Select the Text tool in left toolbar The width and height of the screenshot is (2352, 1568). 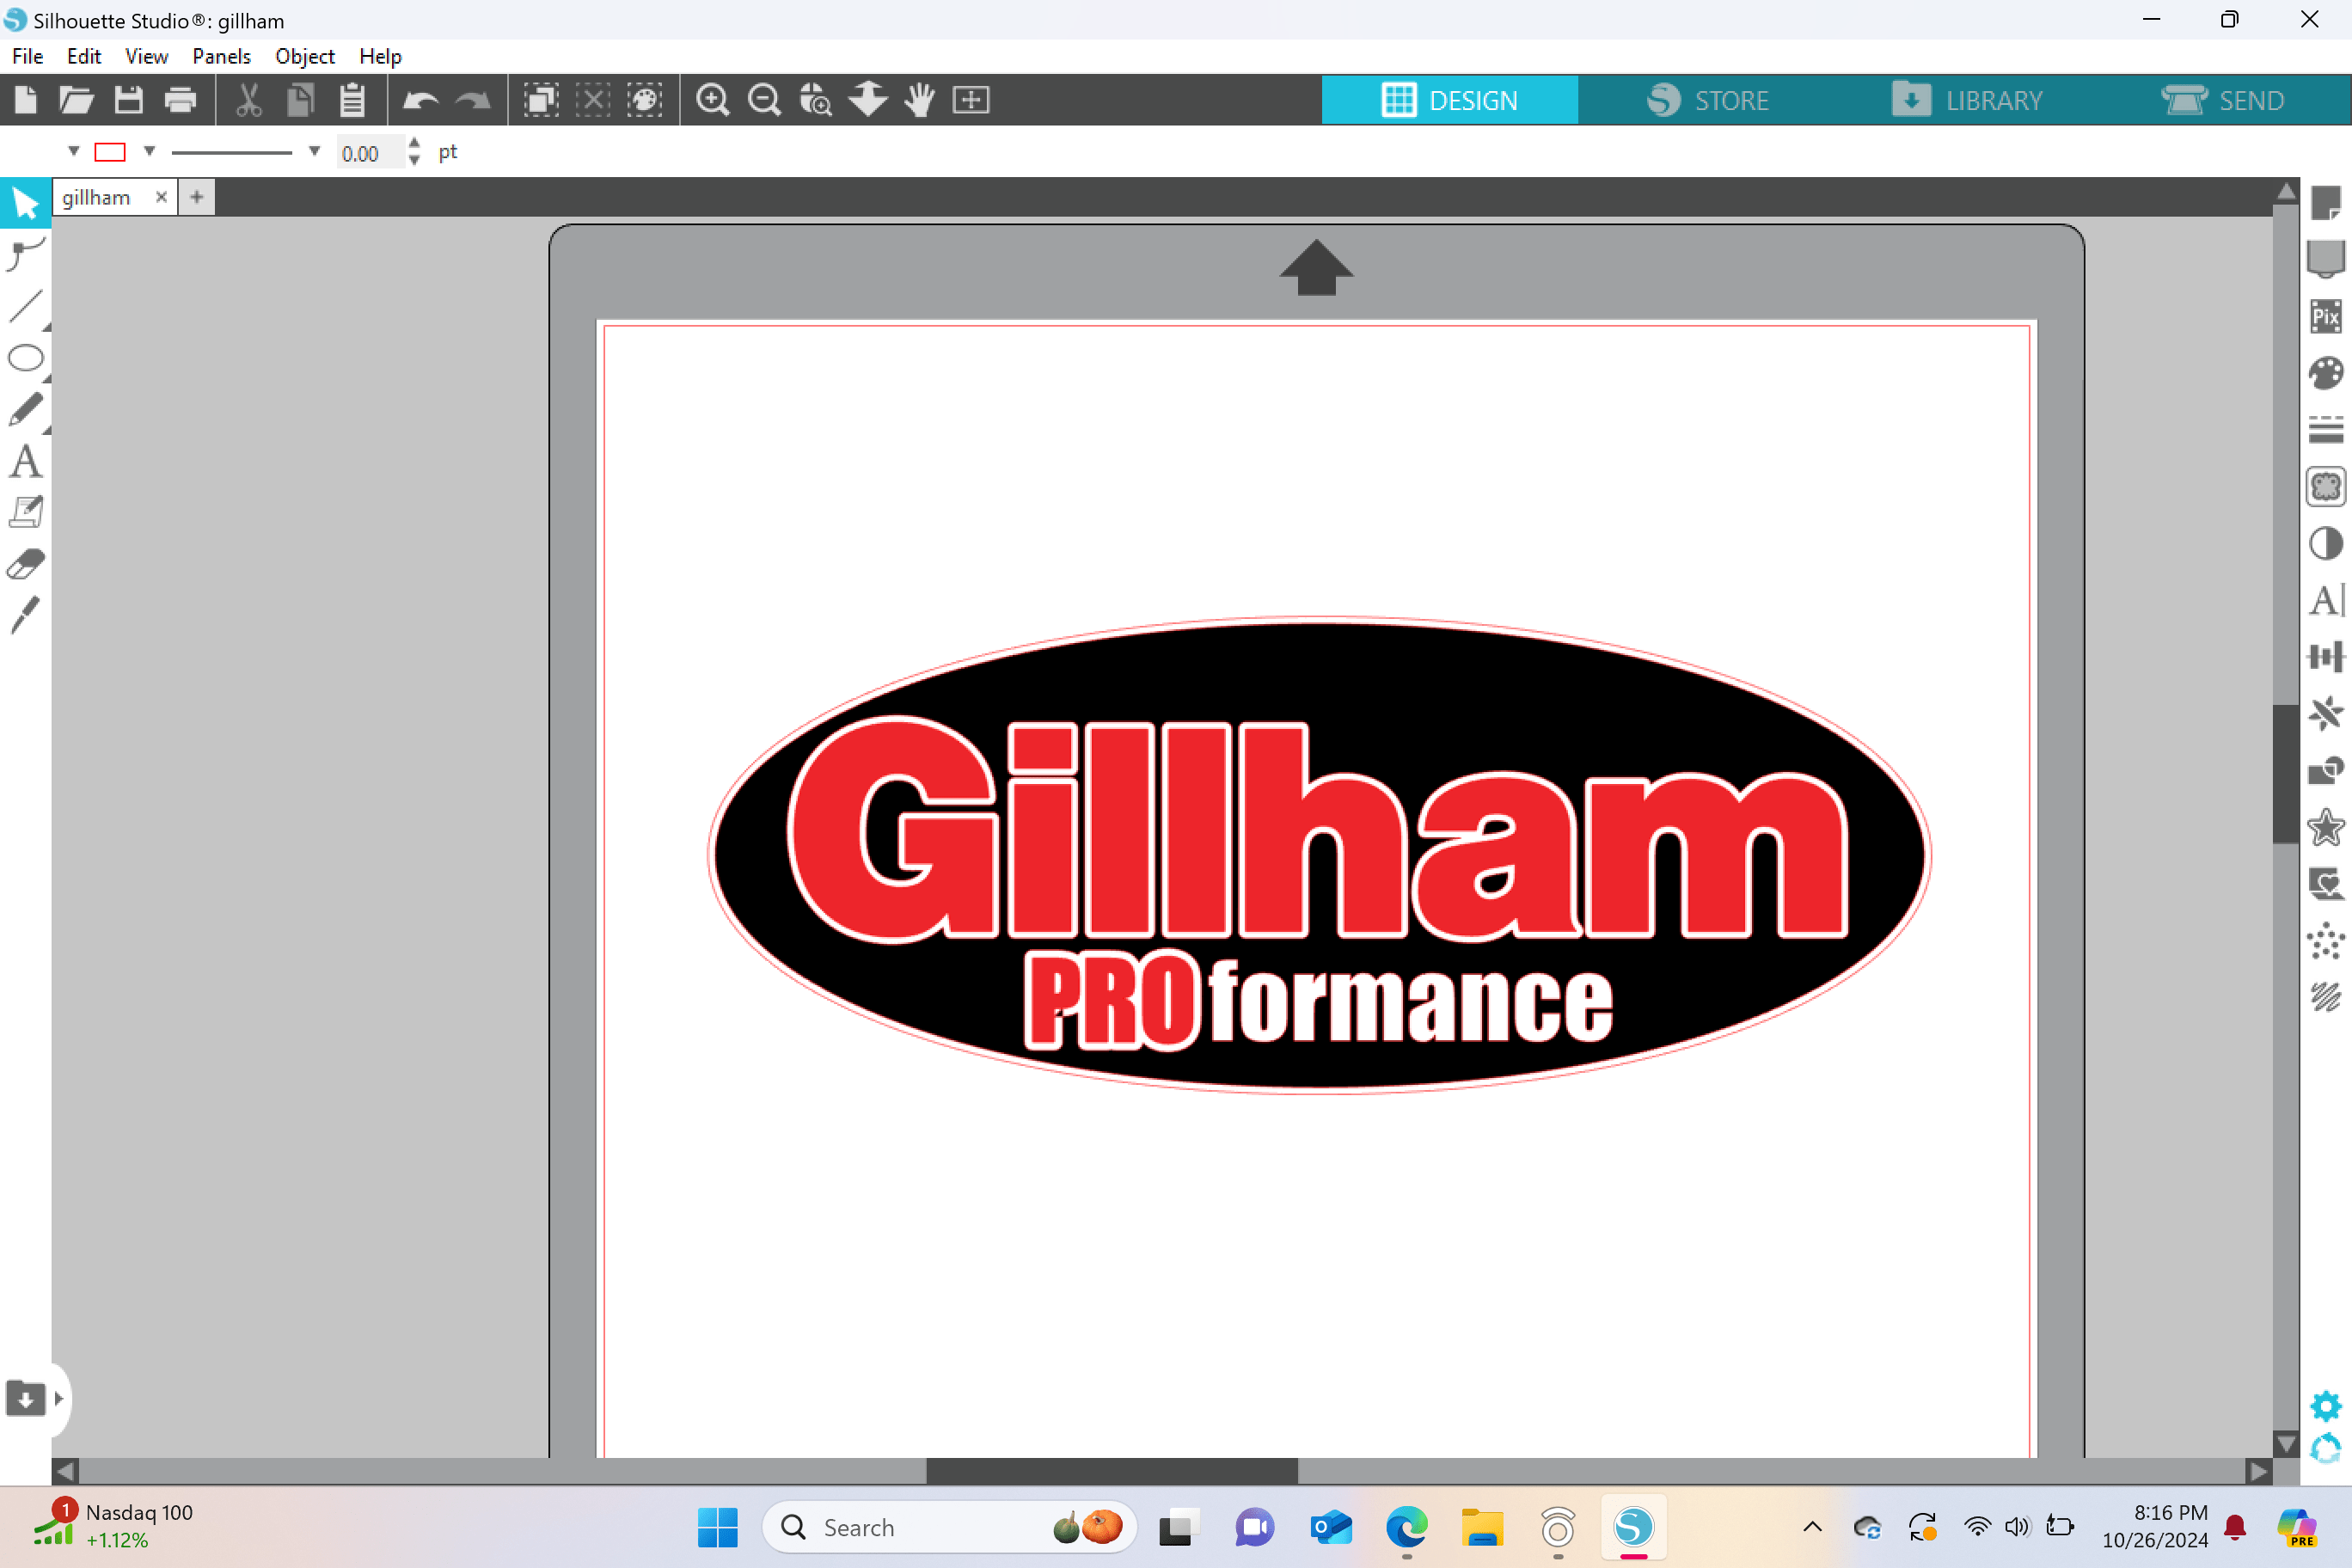(x=25, y=462)
